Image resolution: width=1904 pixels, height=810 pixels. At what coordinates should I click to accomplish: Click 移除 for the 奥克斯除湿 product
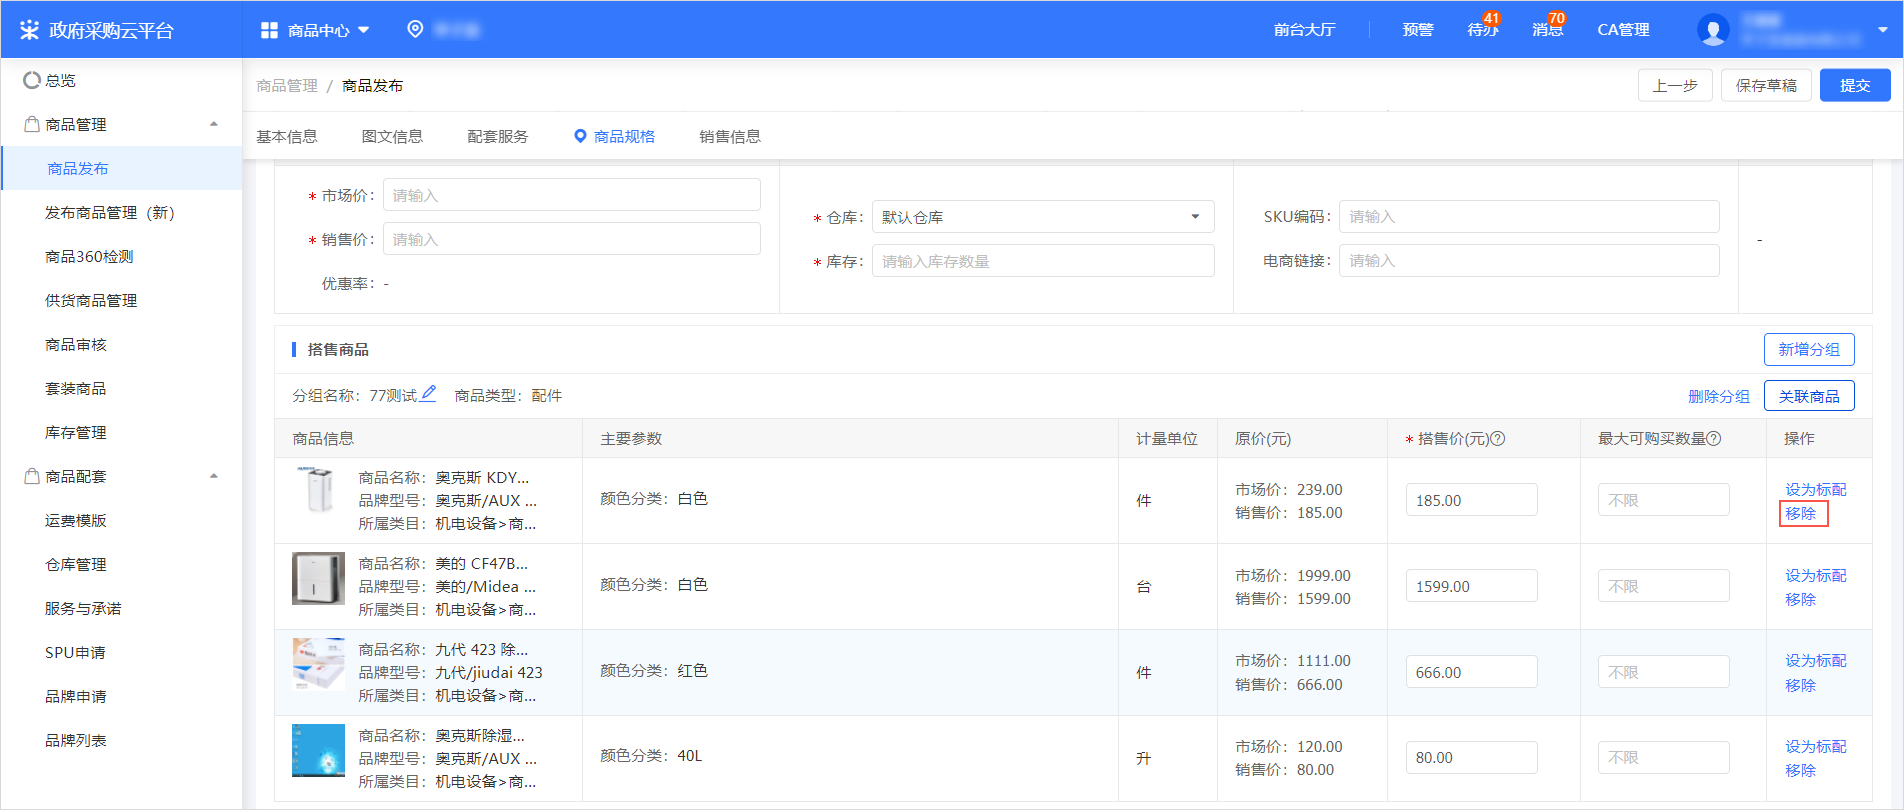pos(1801,770)
